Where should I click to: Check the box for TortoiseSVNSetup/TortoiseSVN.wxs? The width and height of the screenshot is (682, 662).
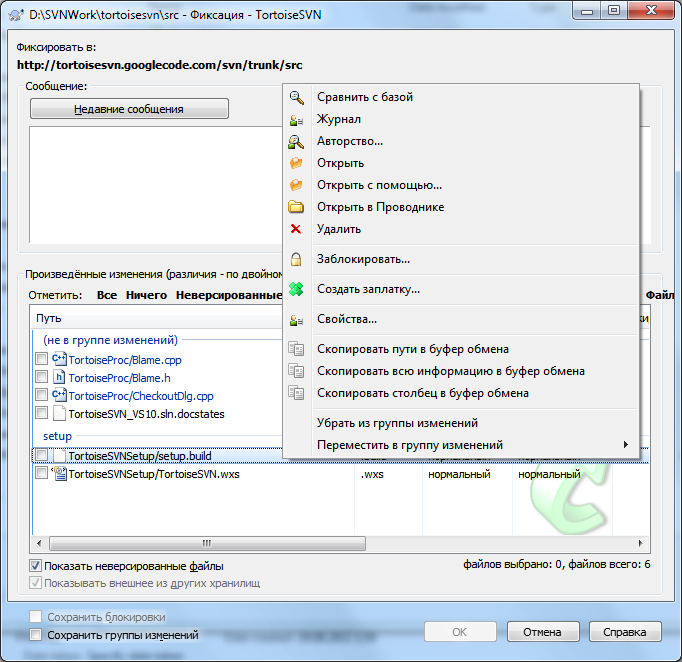[42, 473]
